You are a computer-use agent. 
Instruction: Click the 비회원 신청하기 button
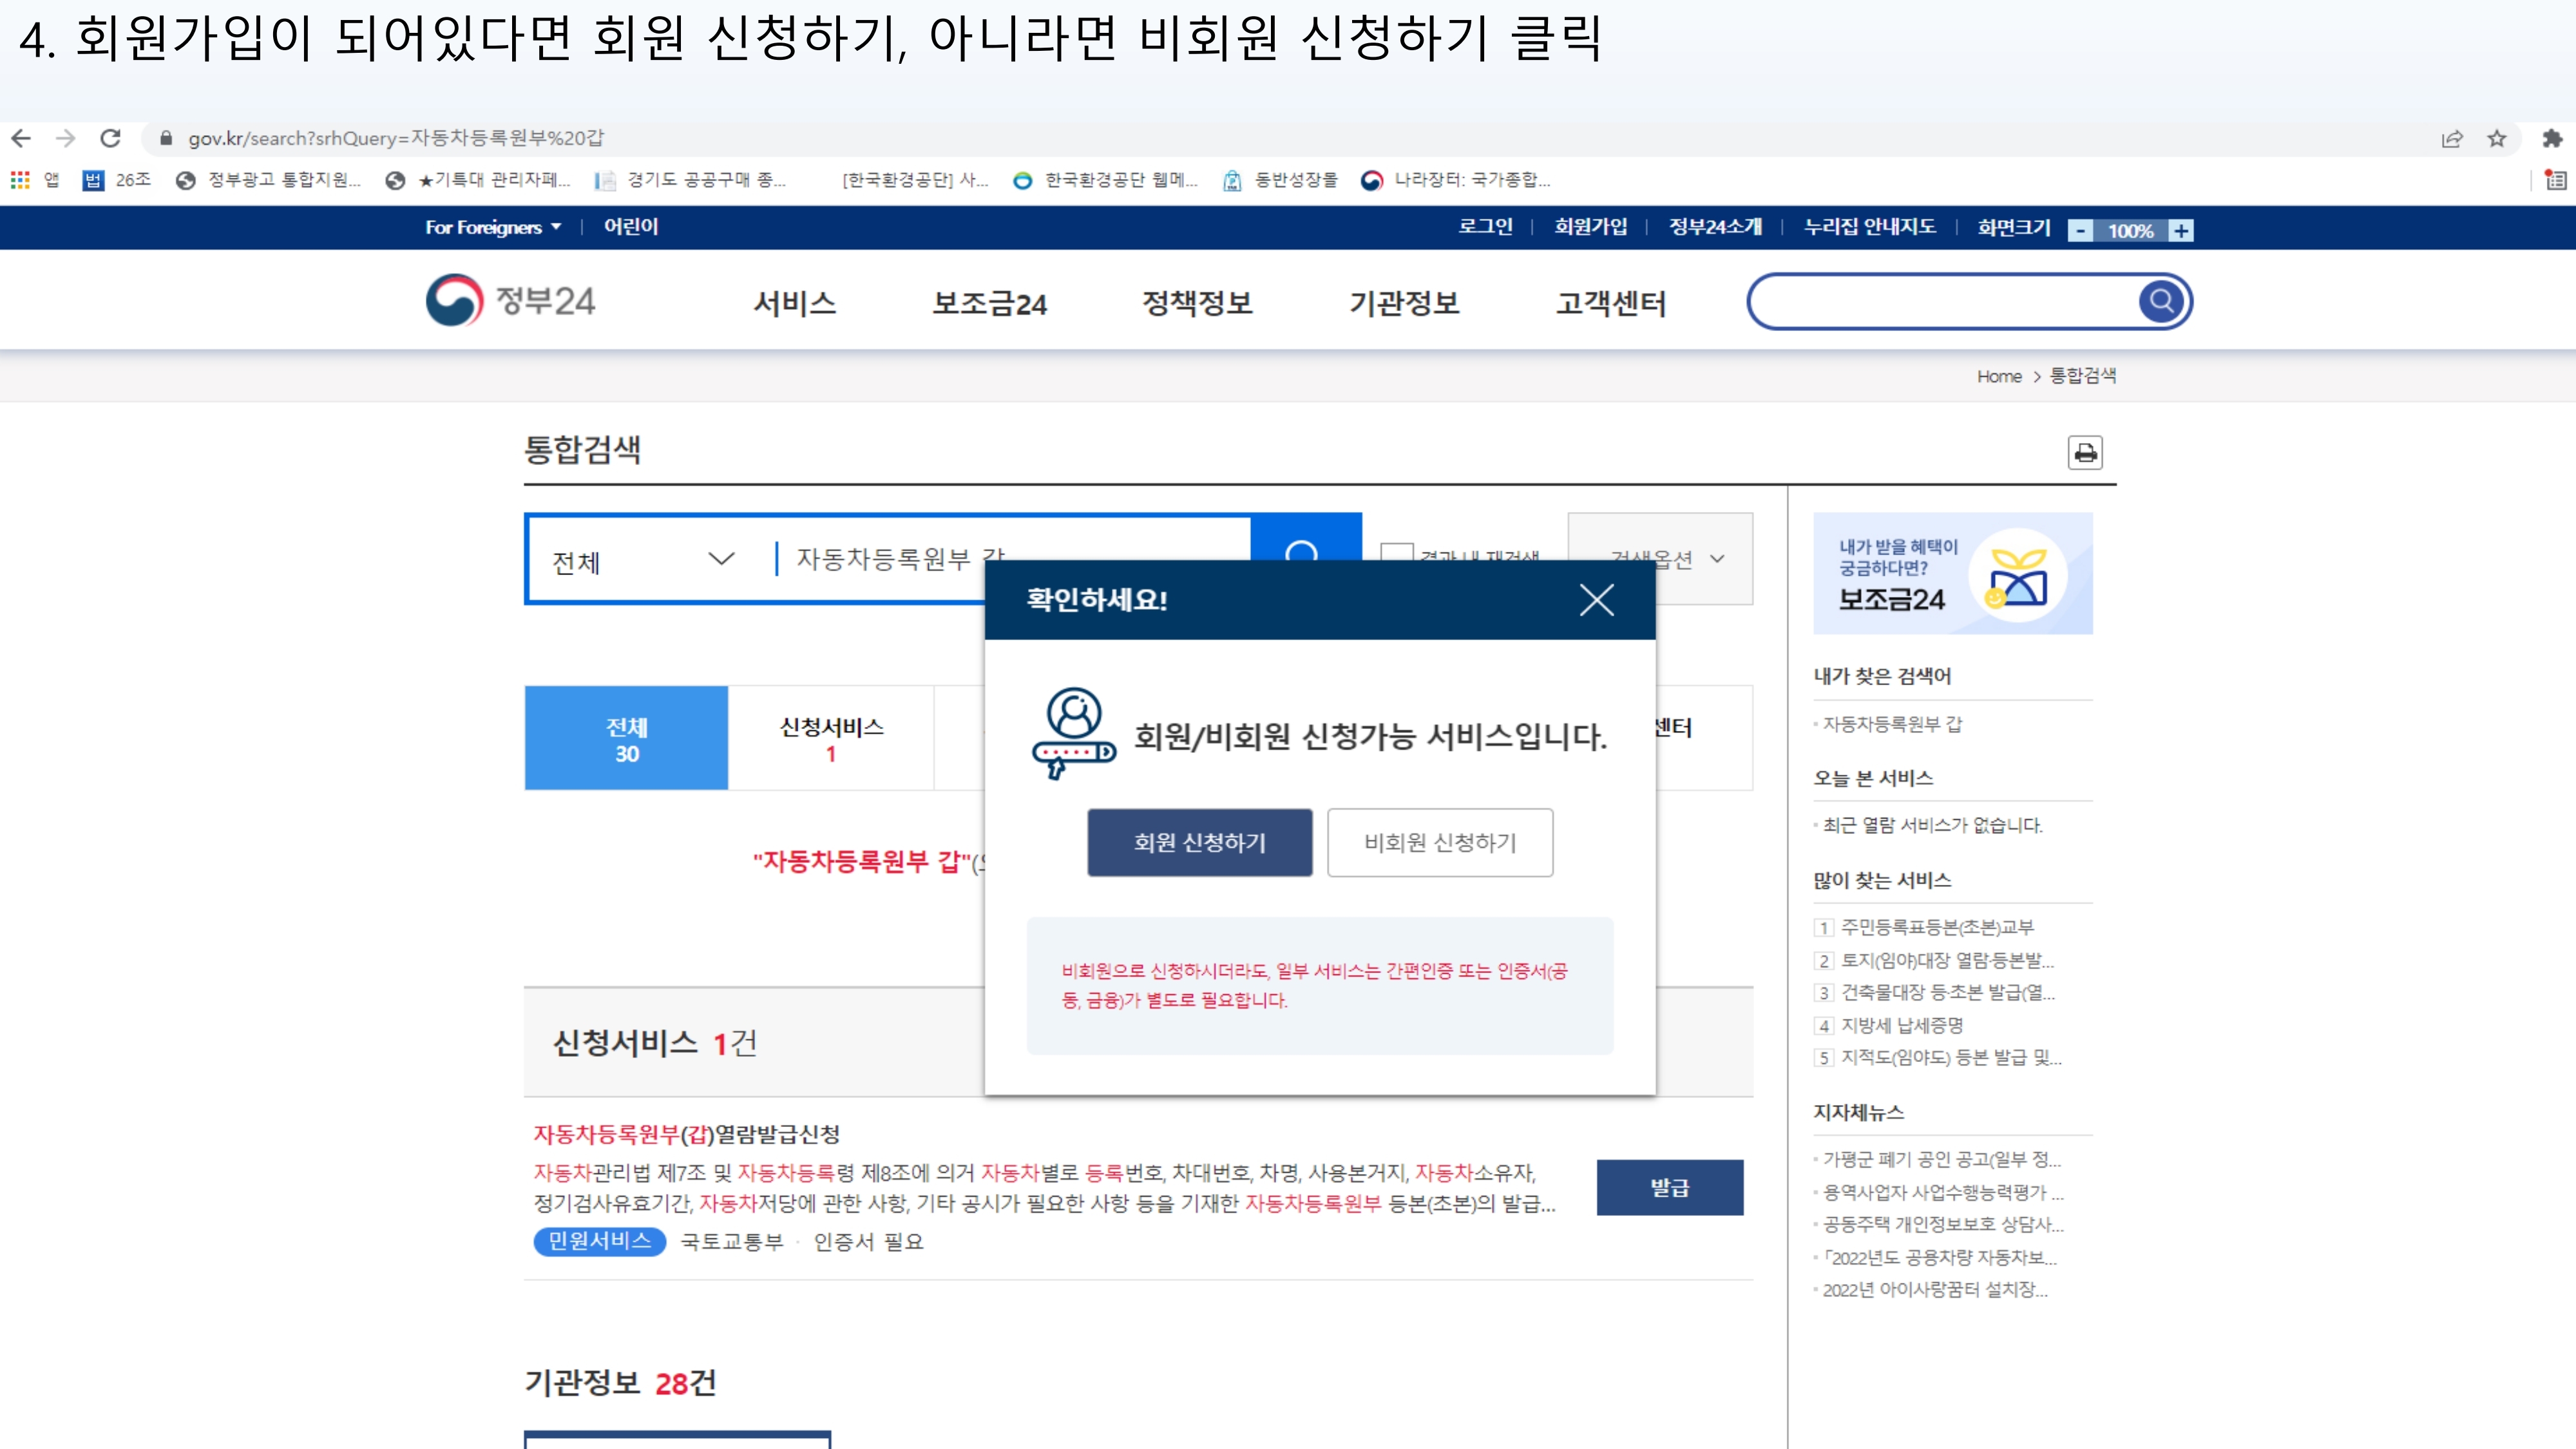1440,843
